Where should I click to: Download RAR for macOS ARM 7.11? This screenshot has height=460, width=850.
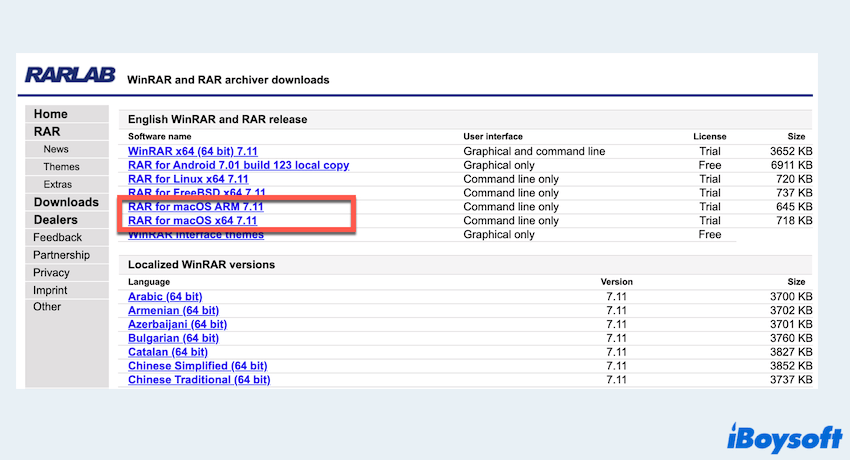198,207
